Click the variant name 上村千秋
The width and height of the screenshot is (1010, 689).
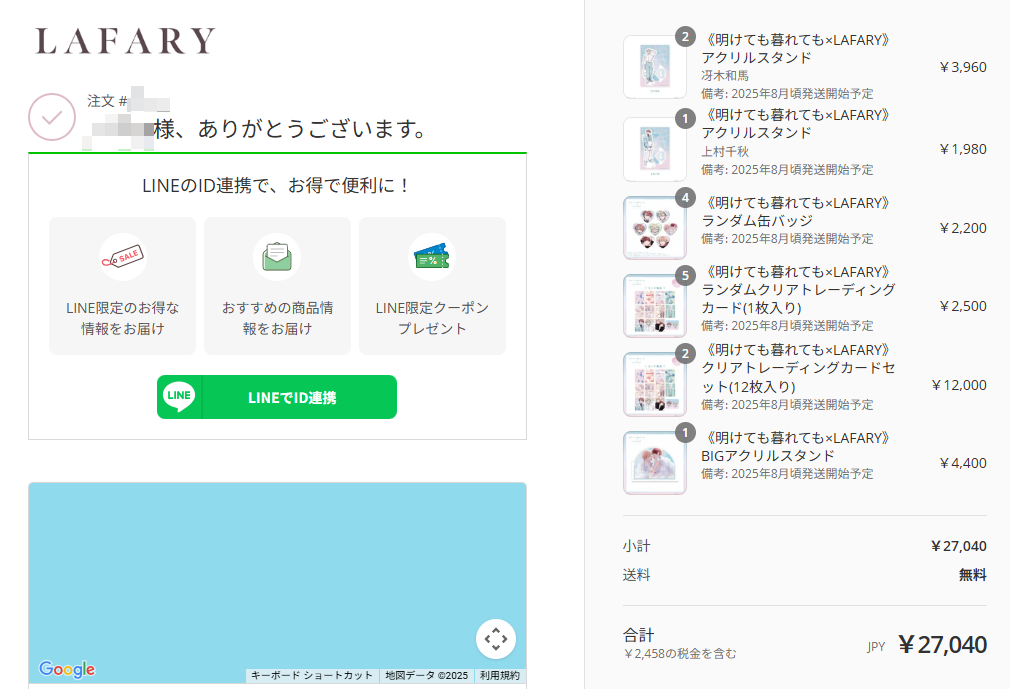coord(725,151)
